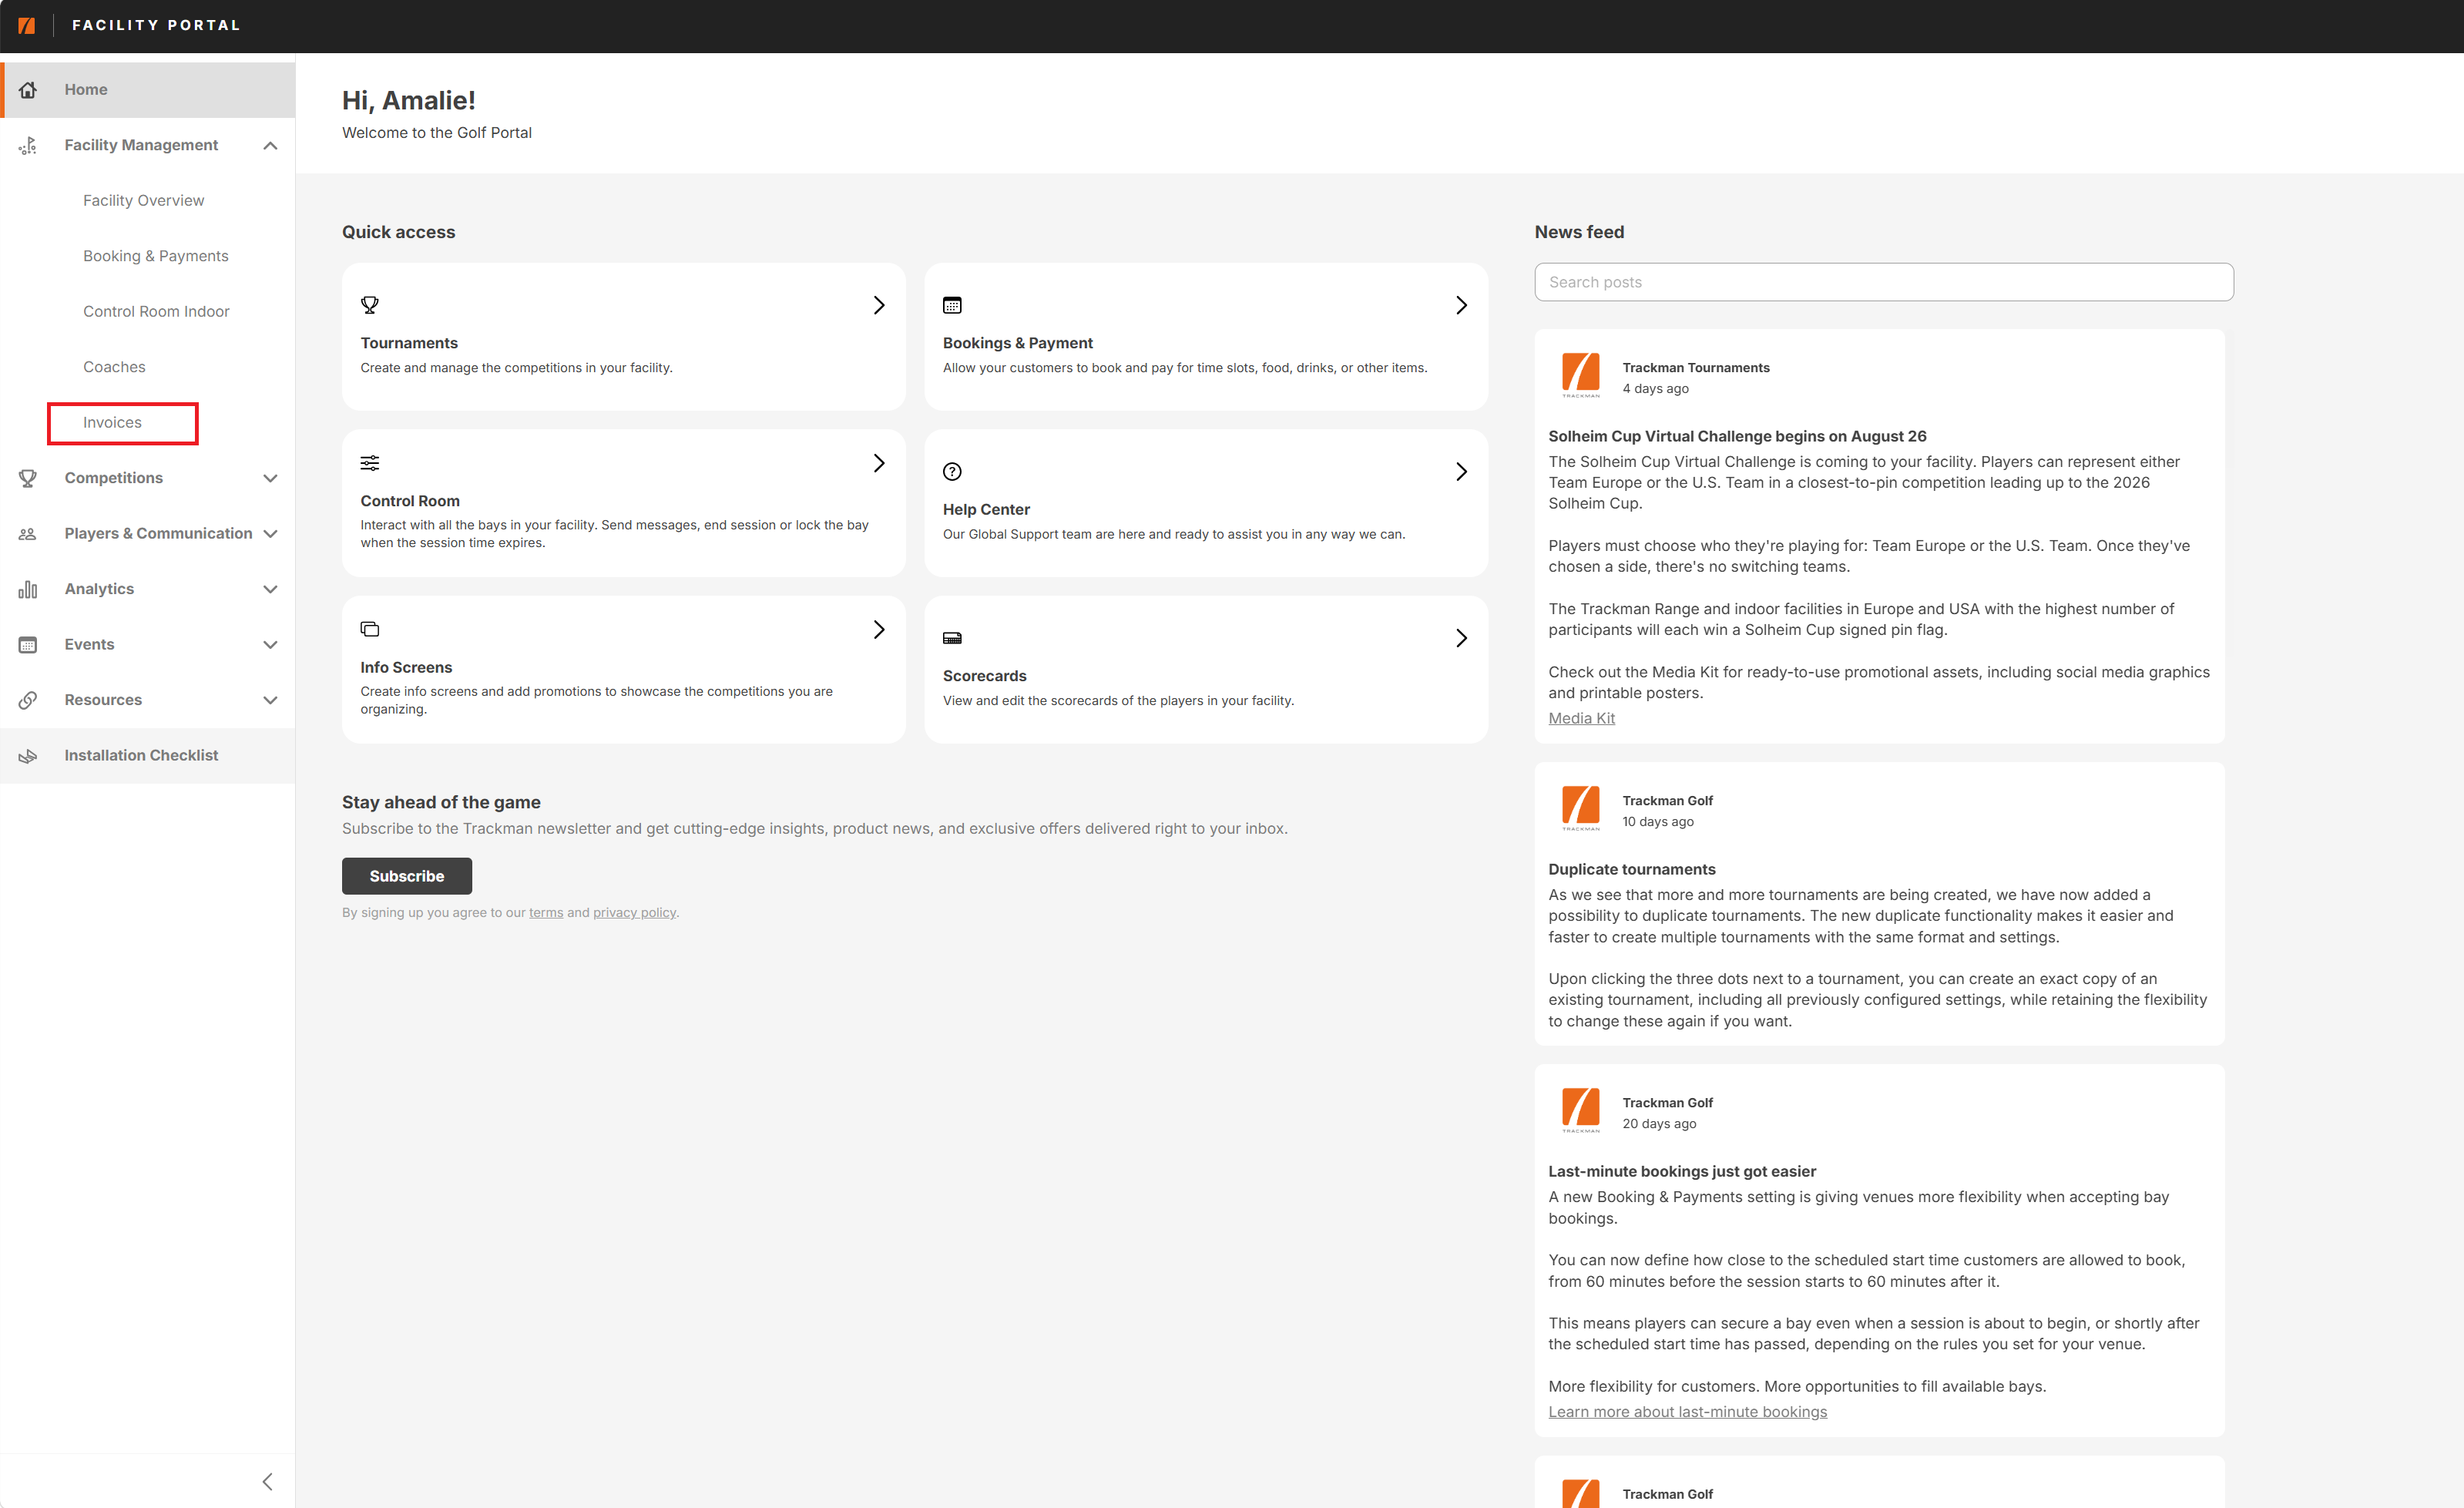Image resolution: width=2464 pixels, height=1508 pixels.
Task: Open Tournaments card via its arrow
Action: pyautogui.click(x=879, y=305)
